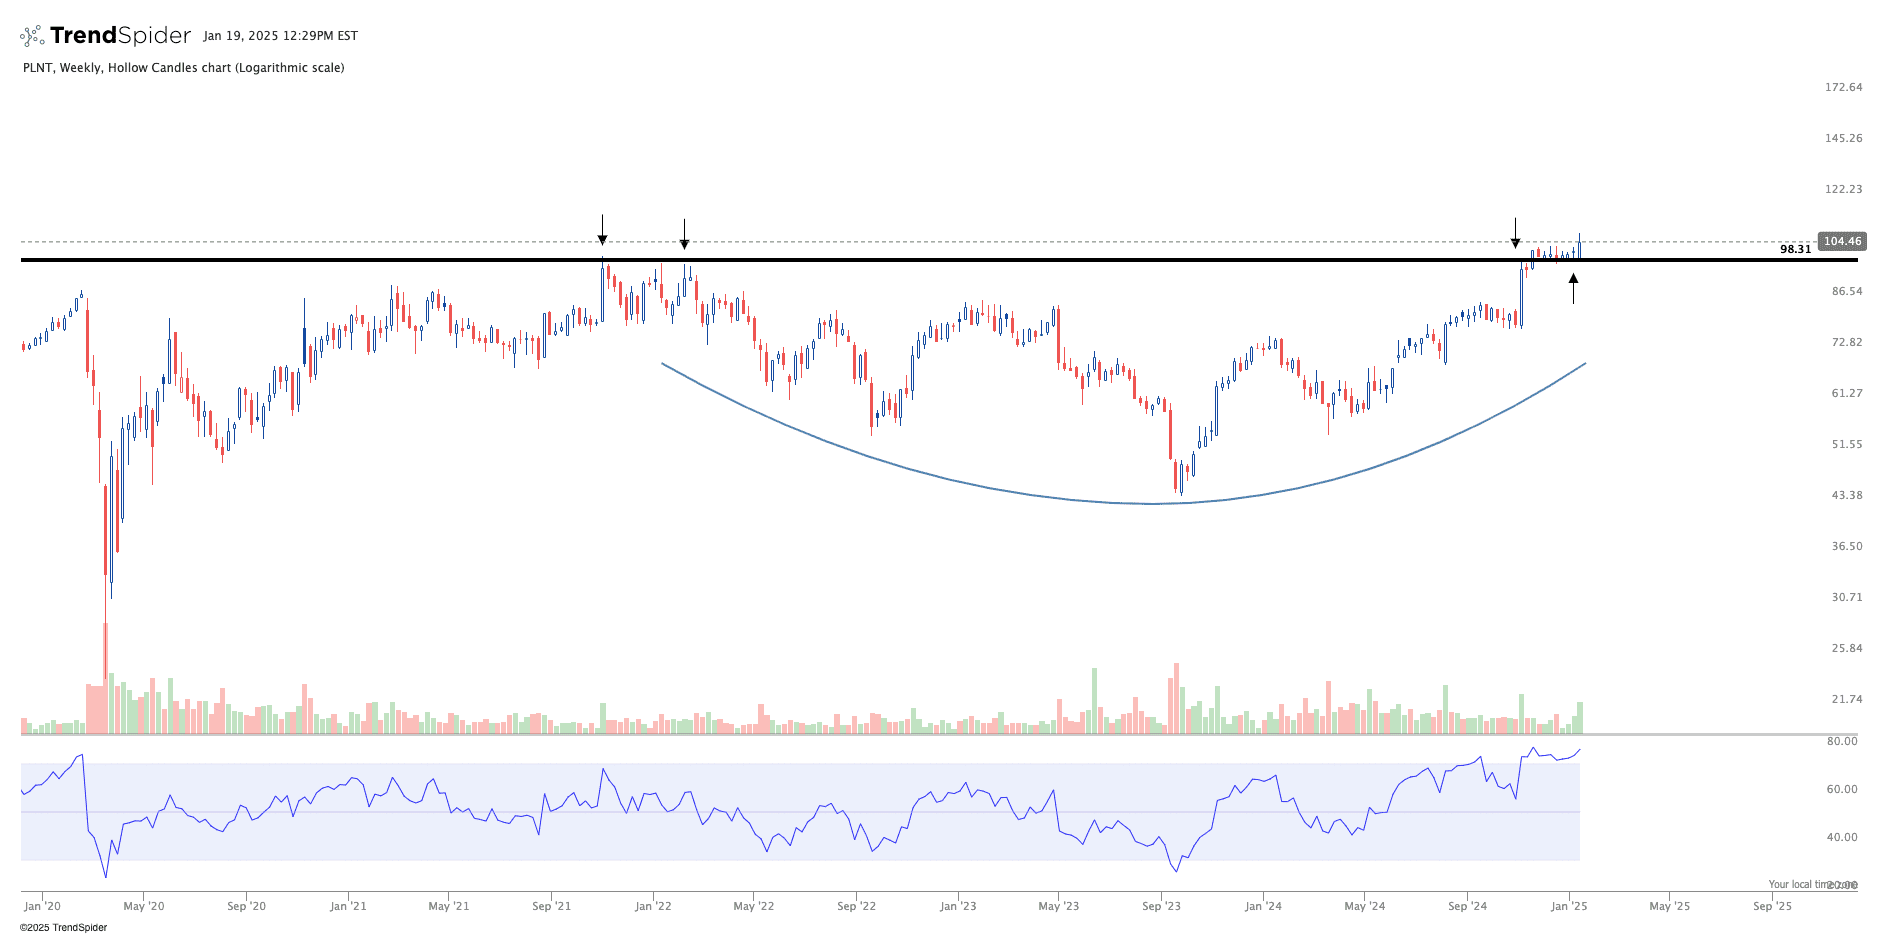Screen dimensions: 1888x937
Task: Click the blue rounded-bottom curve annotation
Action: (1150, 503)
